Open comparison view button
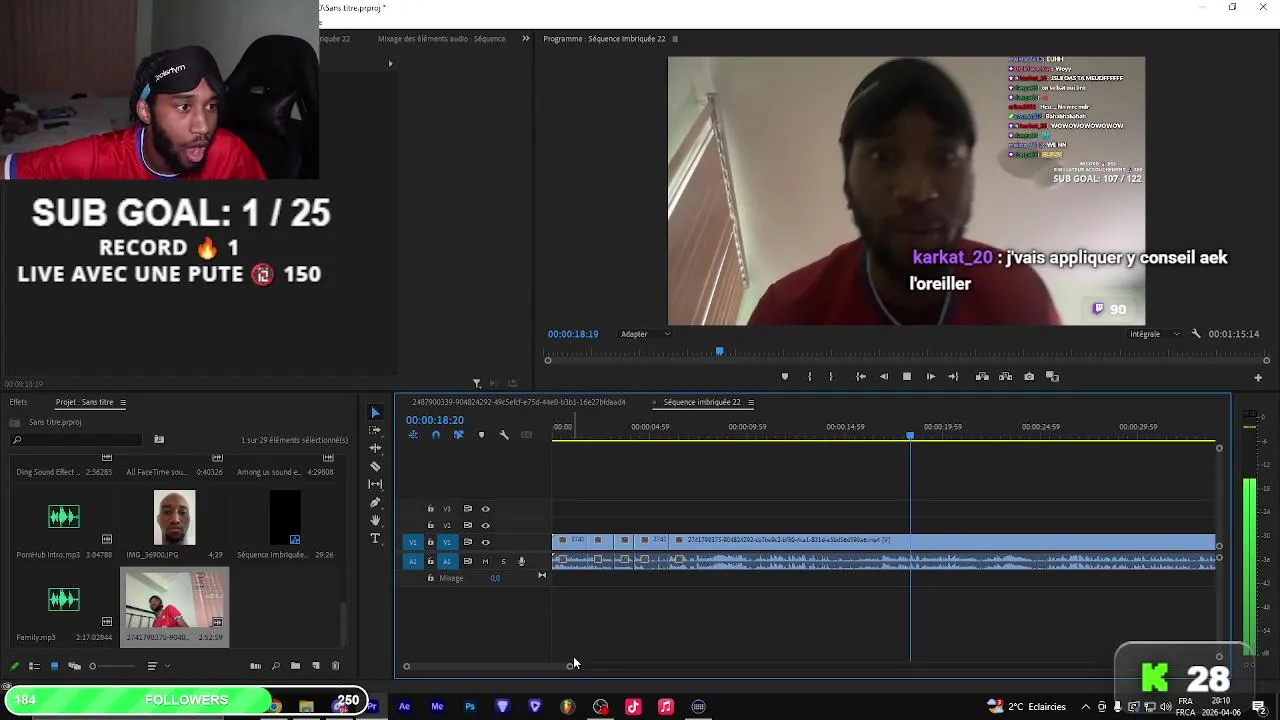The height and width of the screenshot is (720, 1280). (1052, 377)
